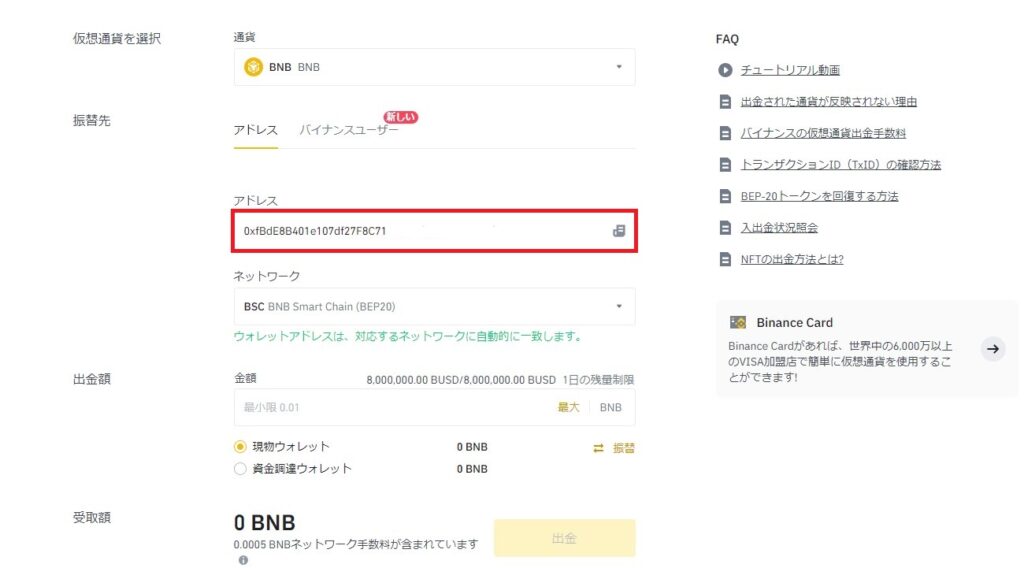Open トランザクションID(TxID)の確認方法 link
The width and height of the screenshot is (1024, 568).
tap(840, 165)
